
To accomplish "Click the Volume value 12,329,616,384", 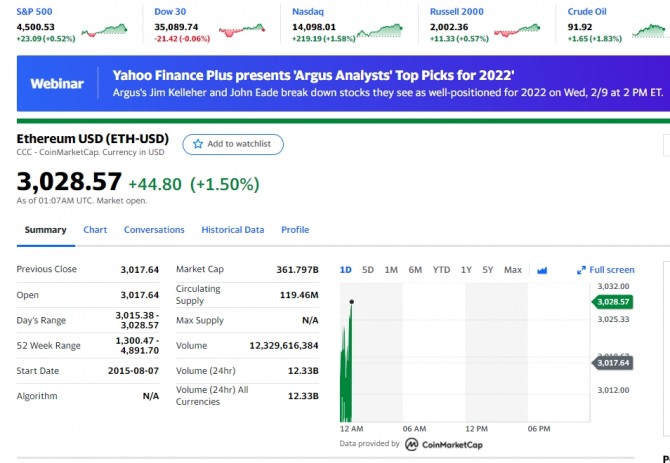I will 284,346.
